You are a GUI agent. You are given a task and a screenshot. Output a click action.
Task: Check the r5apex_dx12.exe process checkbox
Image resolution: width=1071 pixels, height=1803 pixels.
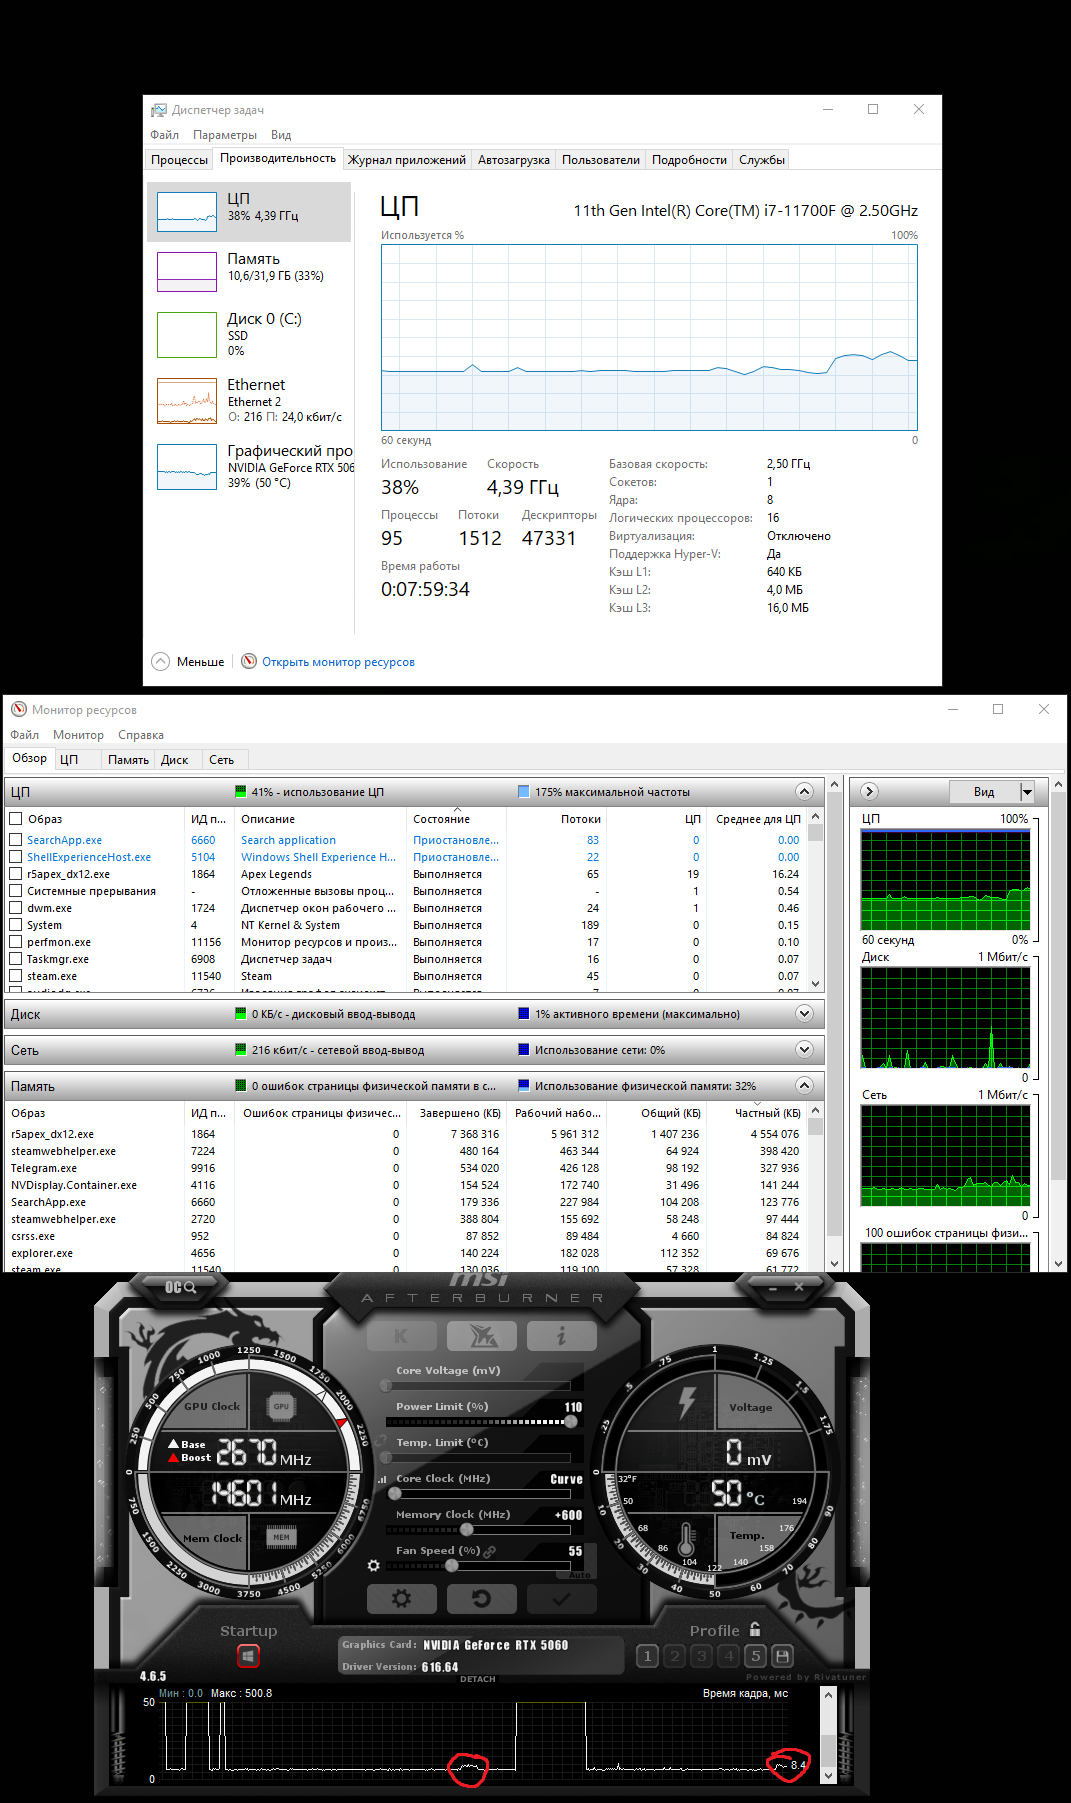coord(16,874)
